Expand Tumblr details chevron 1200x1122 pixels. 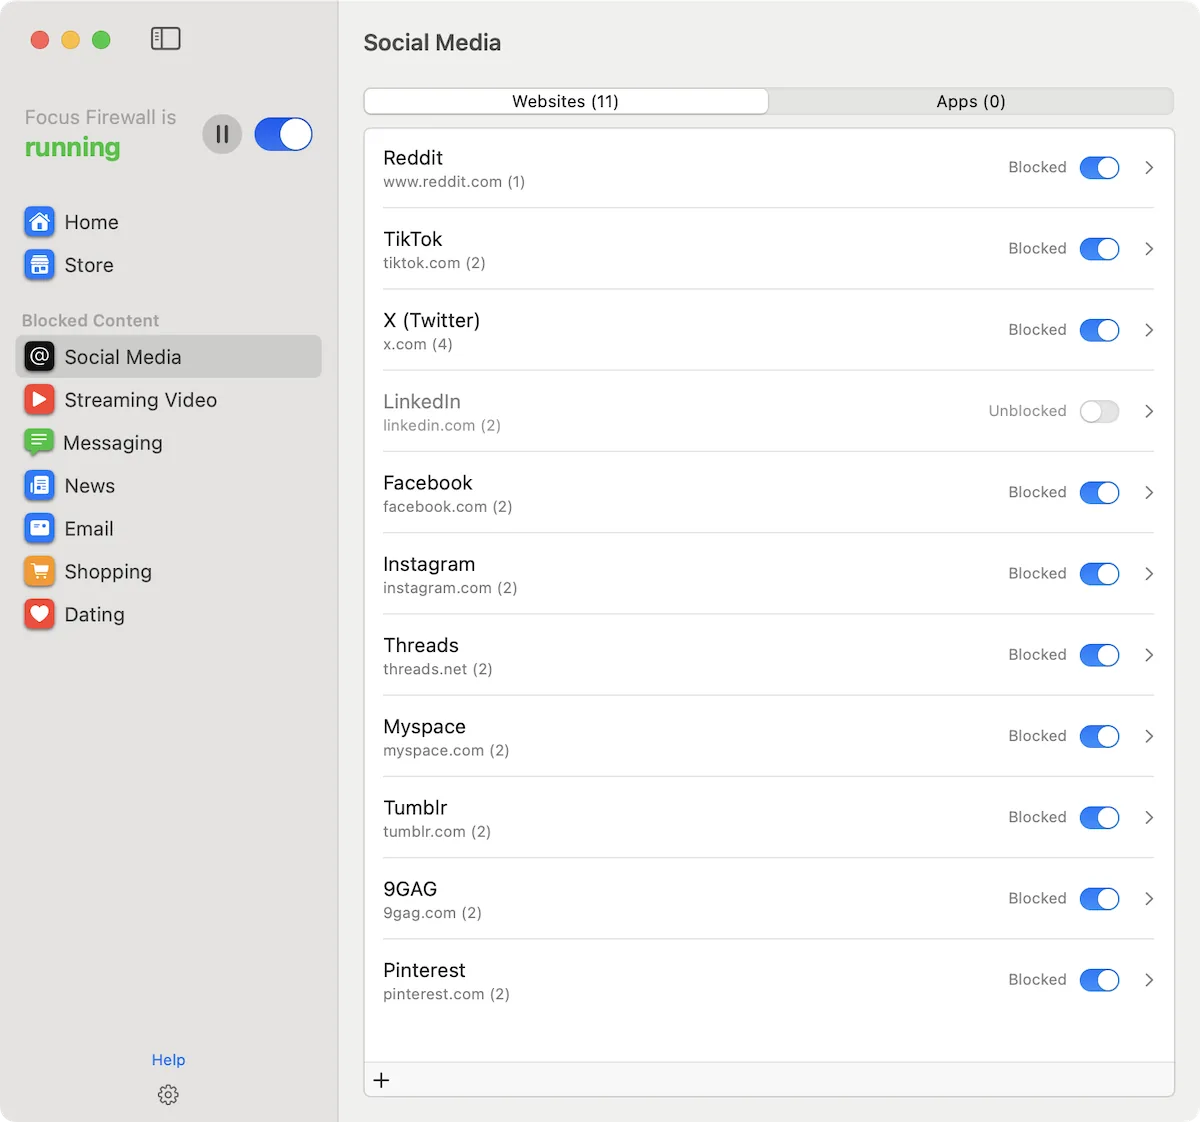coord(1149,818)
